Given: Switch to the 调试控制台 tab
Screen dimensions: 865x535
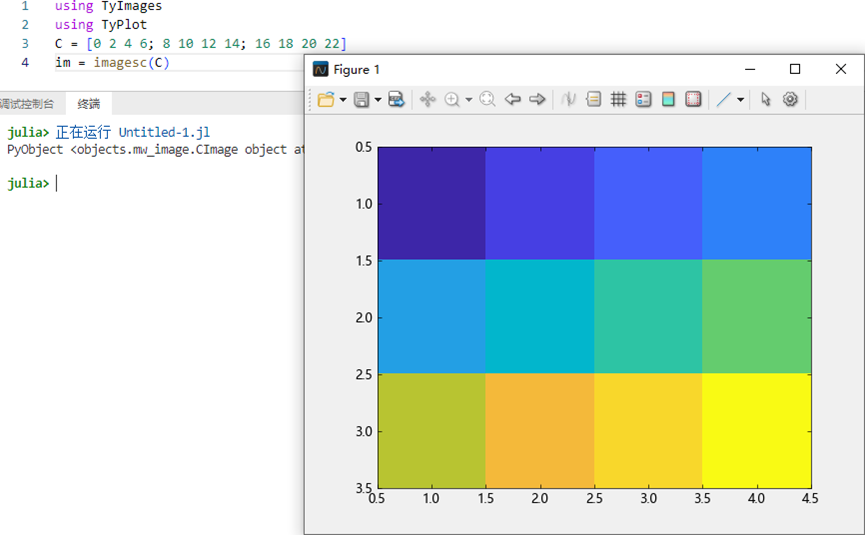Looking at the screenshot, I should coord(27,104).
